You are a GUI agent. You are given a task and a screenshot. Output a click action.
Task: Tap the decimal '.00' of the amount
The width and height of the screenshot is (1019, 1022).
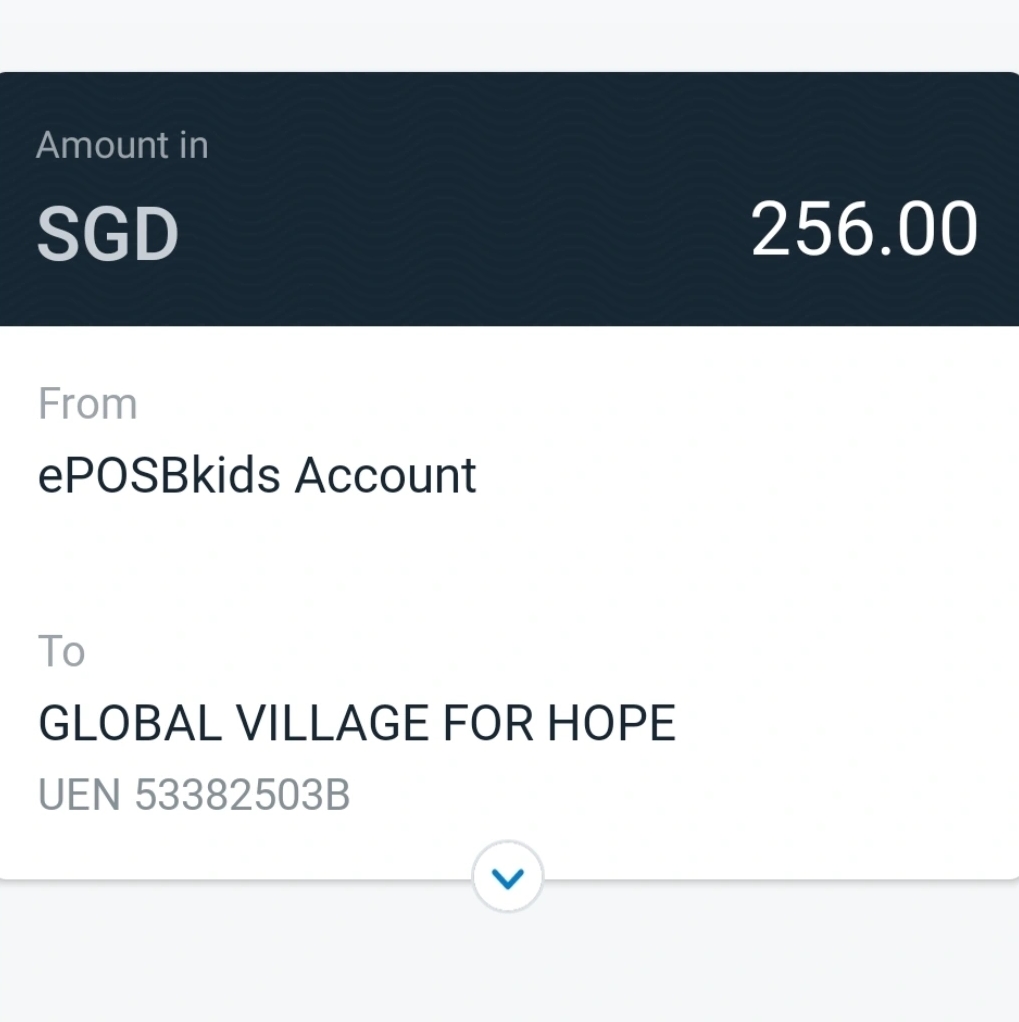pyautogui.click(x=930, y=231)
